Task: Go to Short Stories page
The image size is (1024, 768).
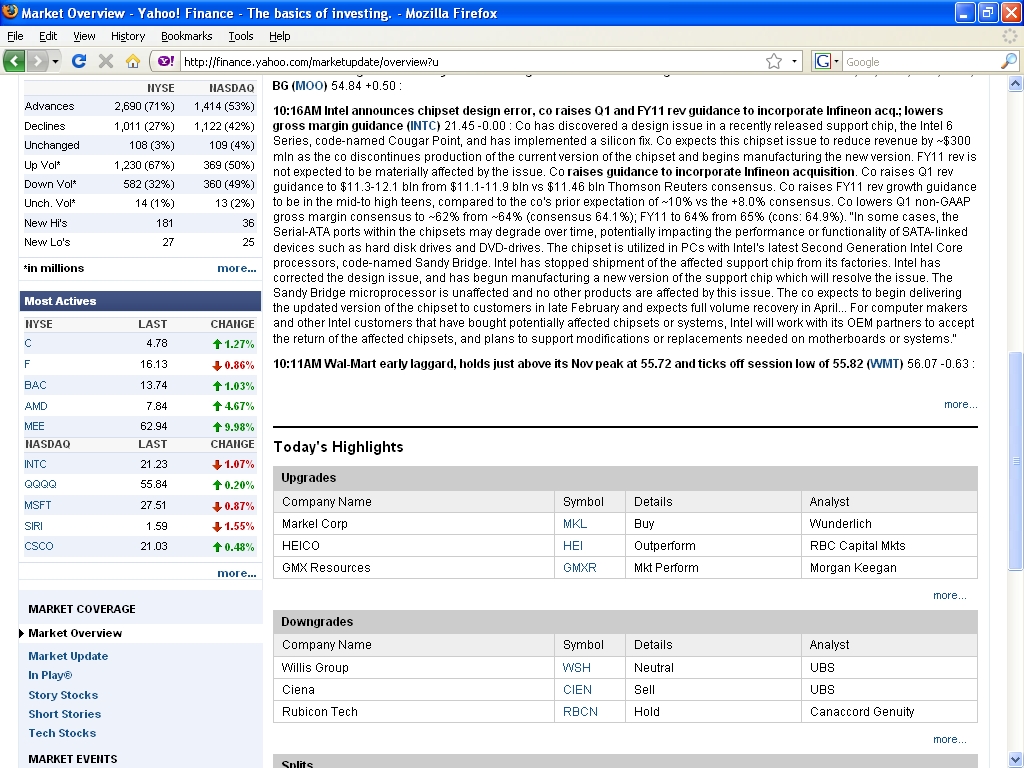Action: click(x=65, y=714)
